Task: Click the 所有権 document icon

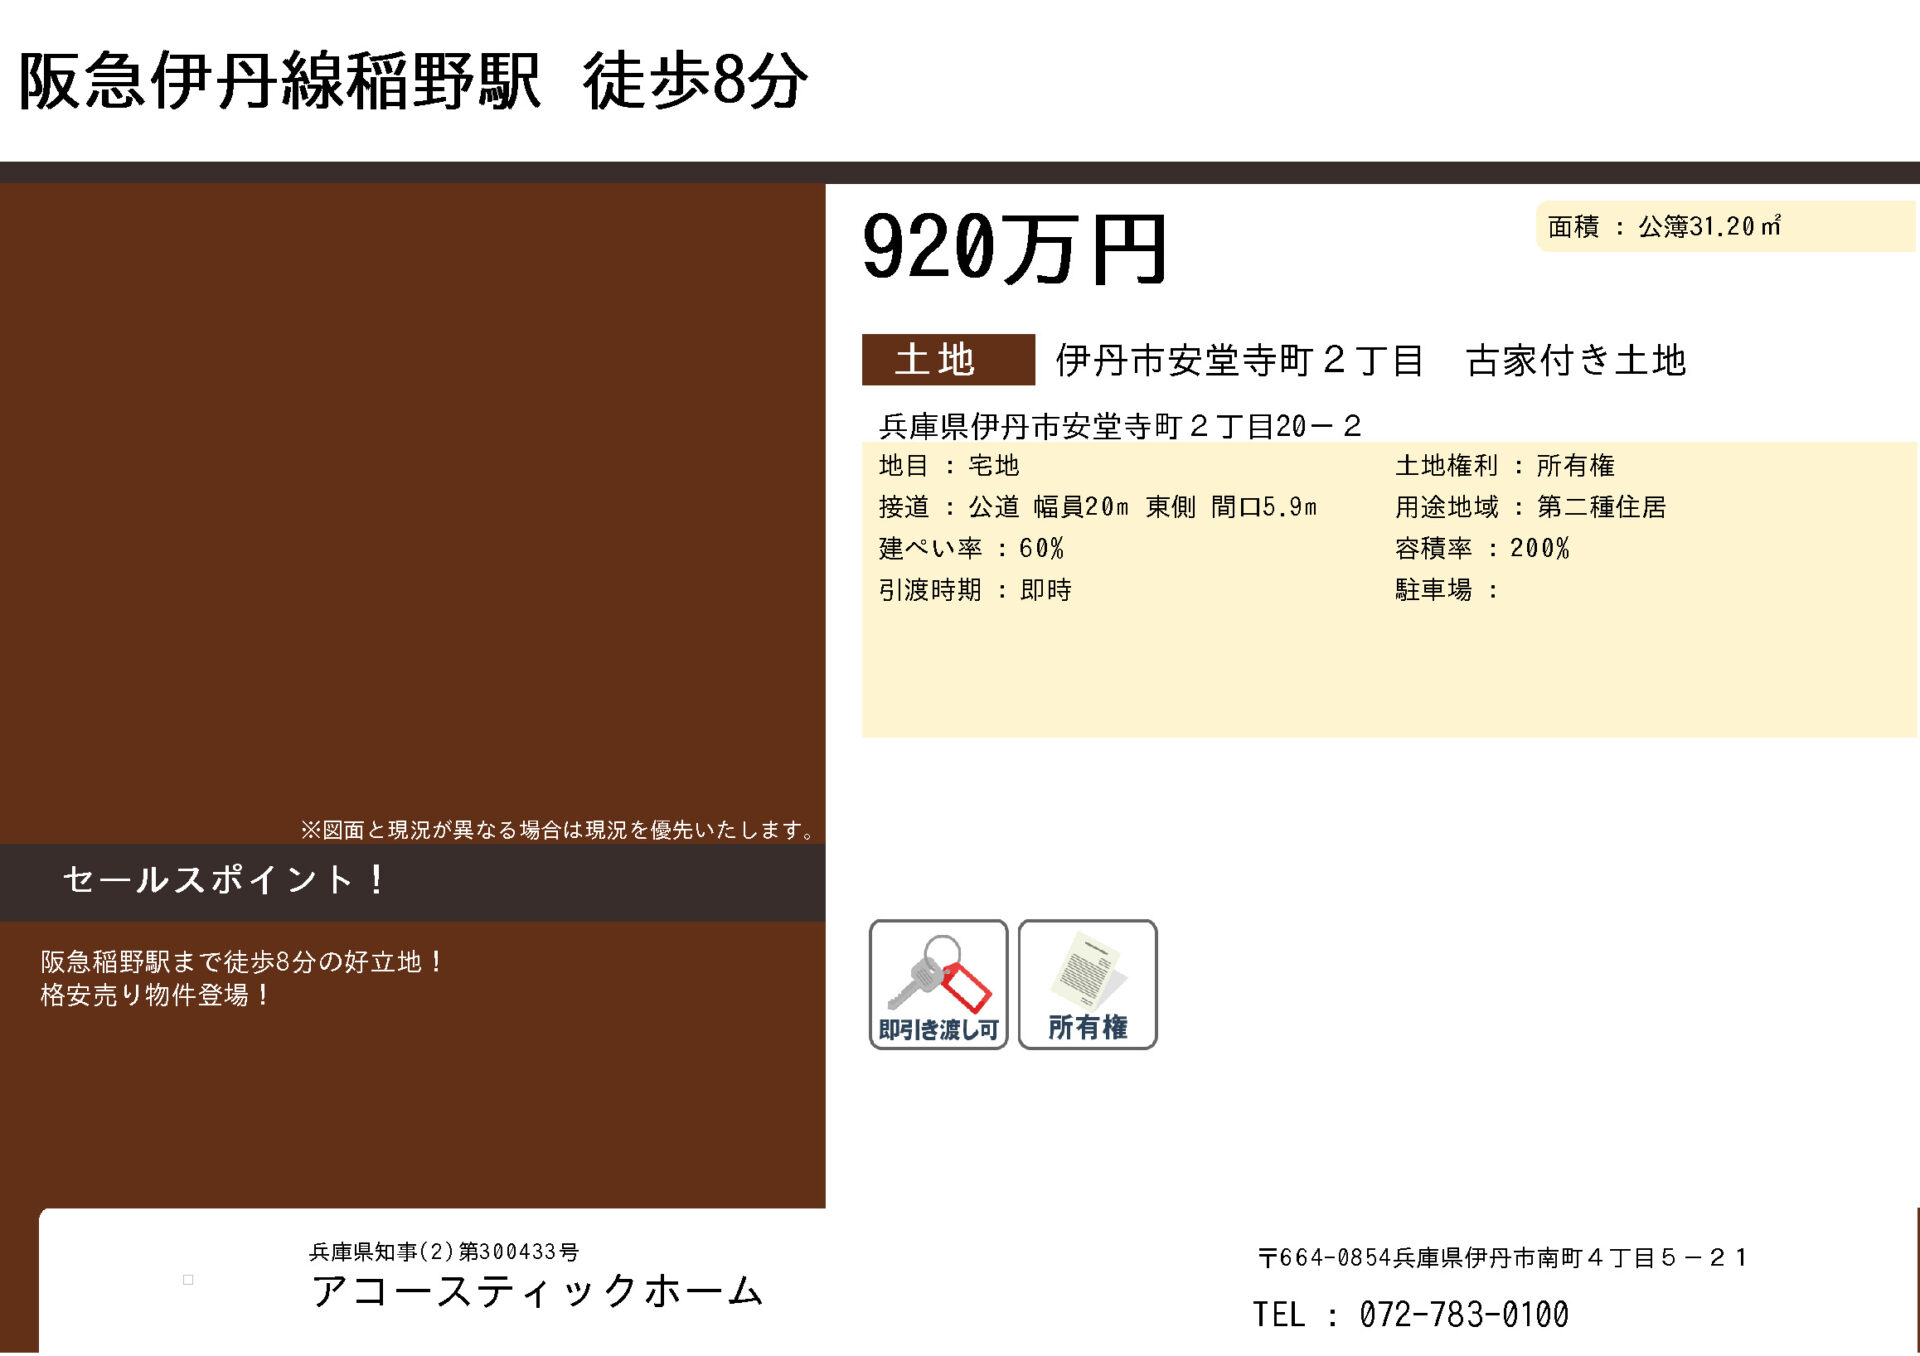Action: point(1087,984)
